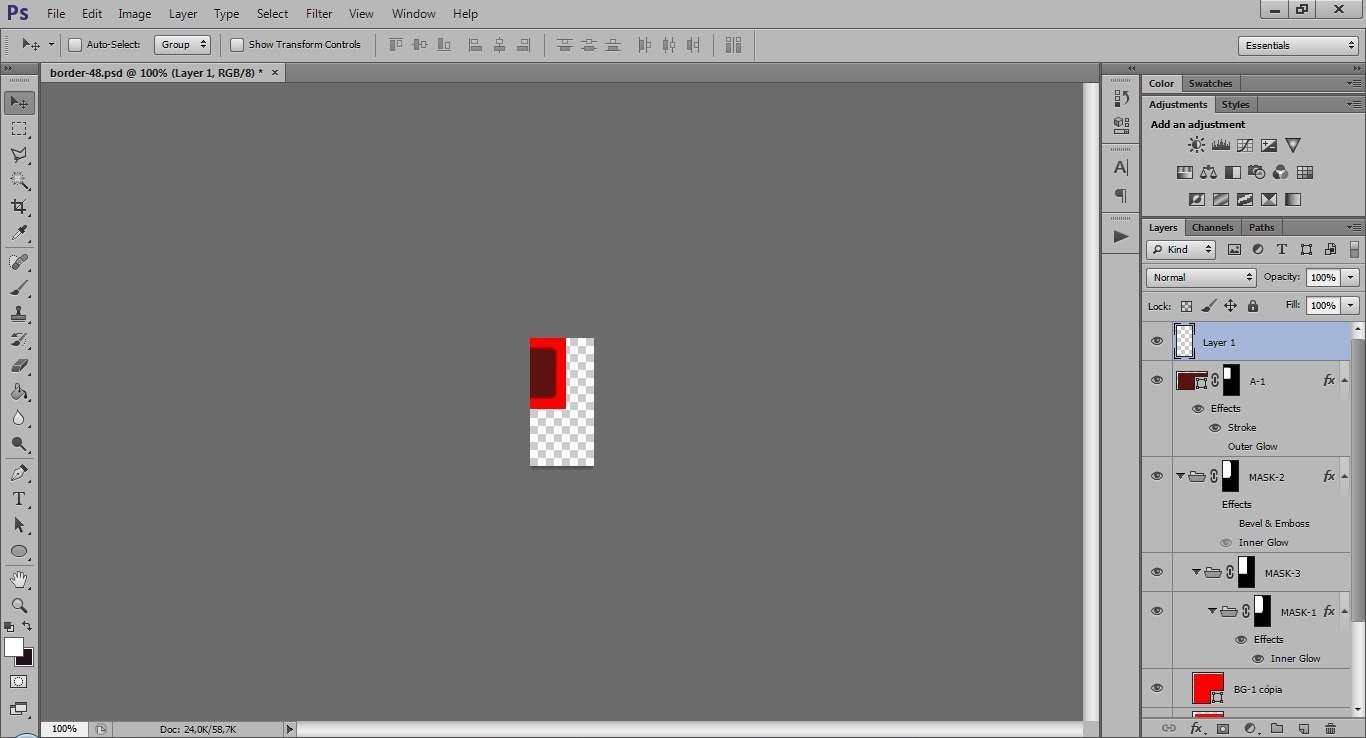Image resolution: width=1366 pixels, height=738 pixels.
Task: Collapse the MASK-3 group triangle
Action: 1196,573
